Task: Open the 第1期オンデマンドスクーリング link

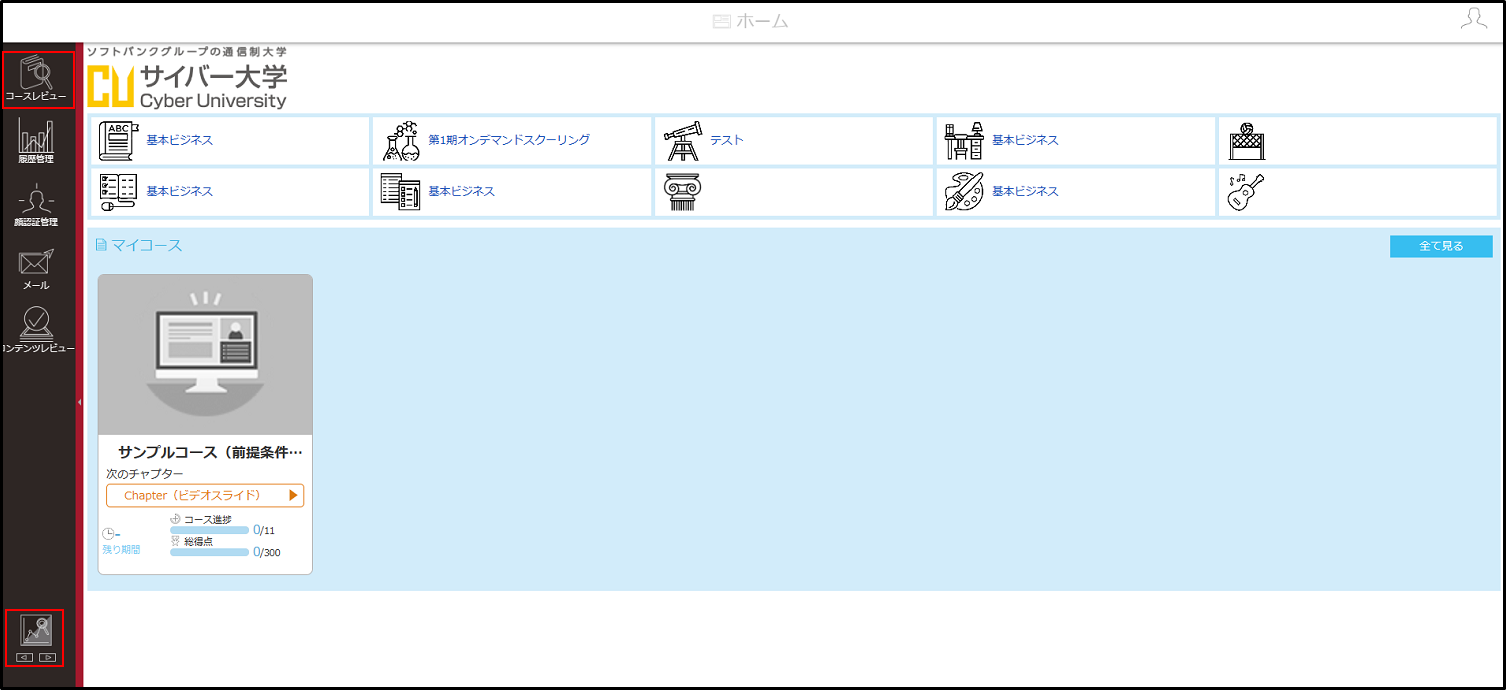Action: [x=509, y=140]
